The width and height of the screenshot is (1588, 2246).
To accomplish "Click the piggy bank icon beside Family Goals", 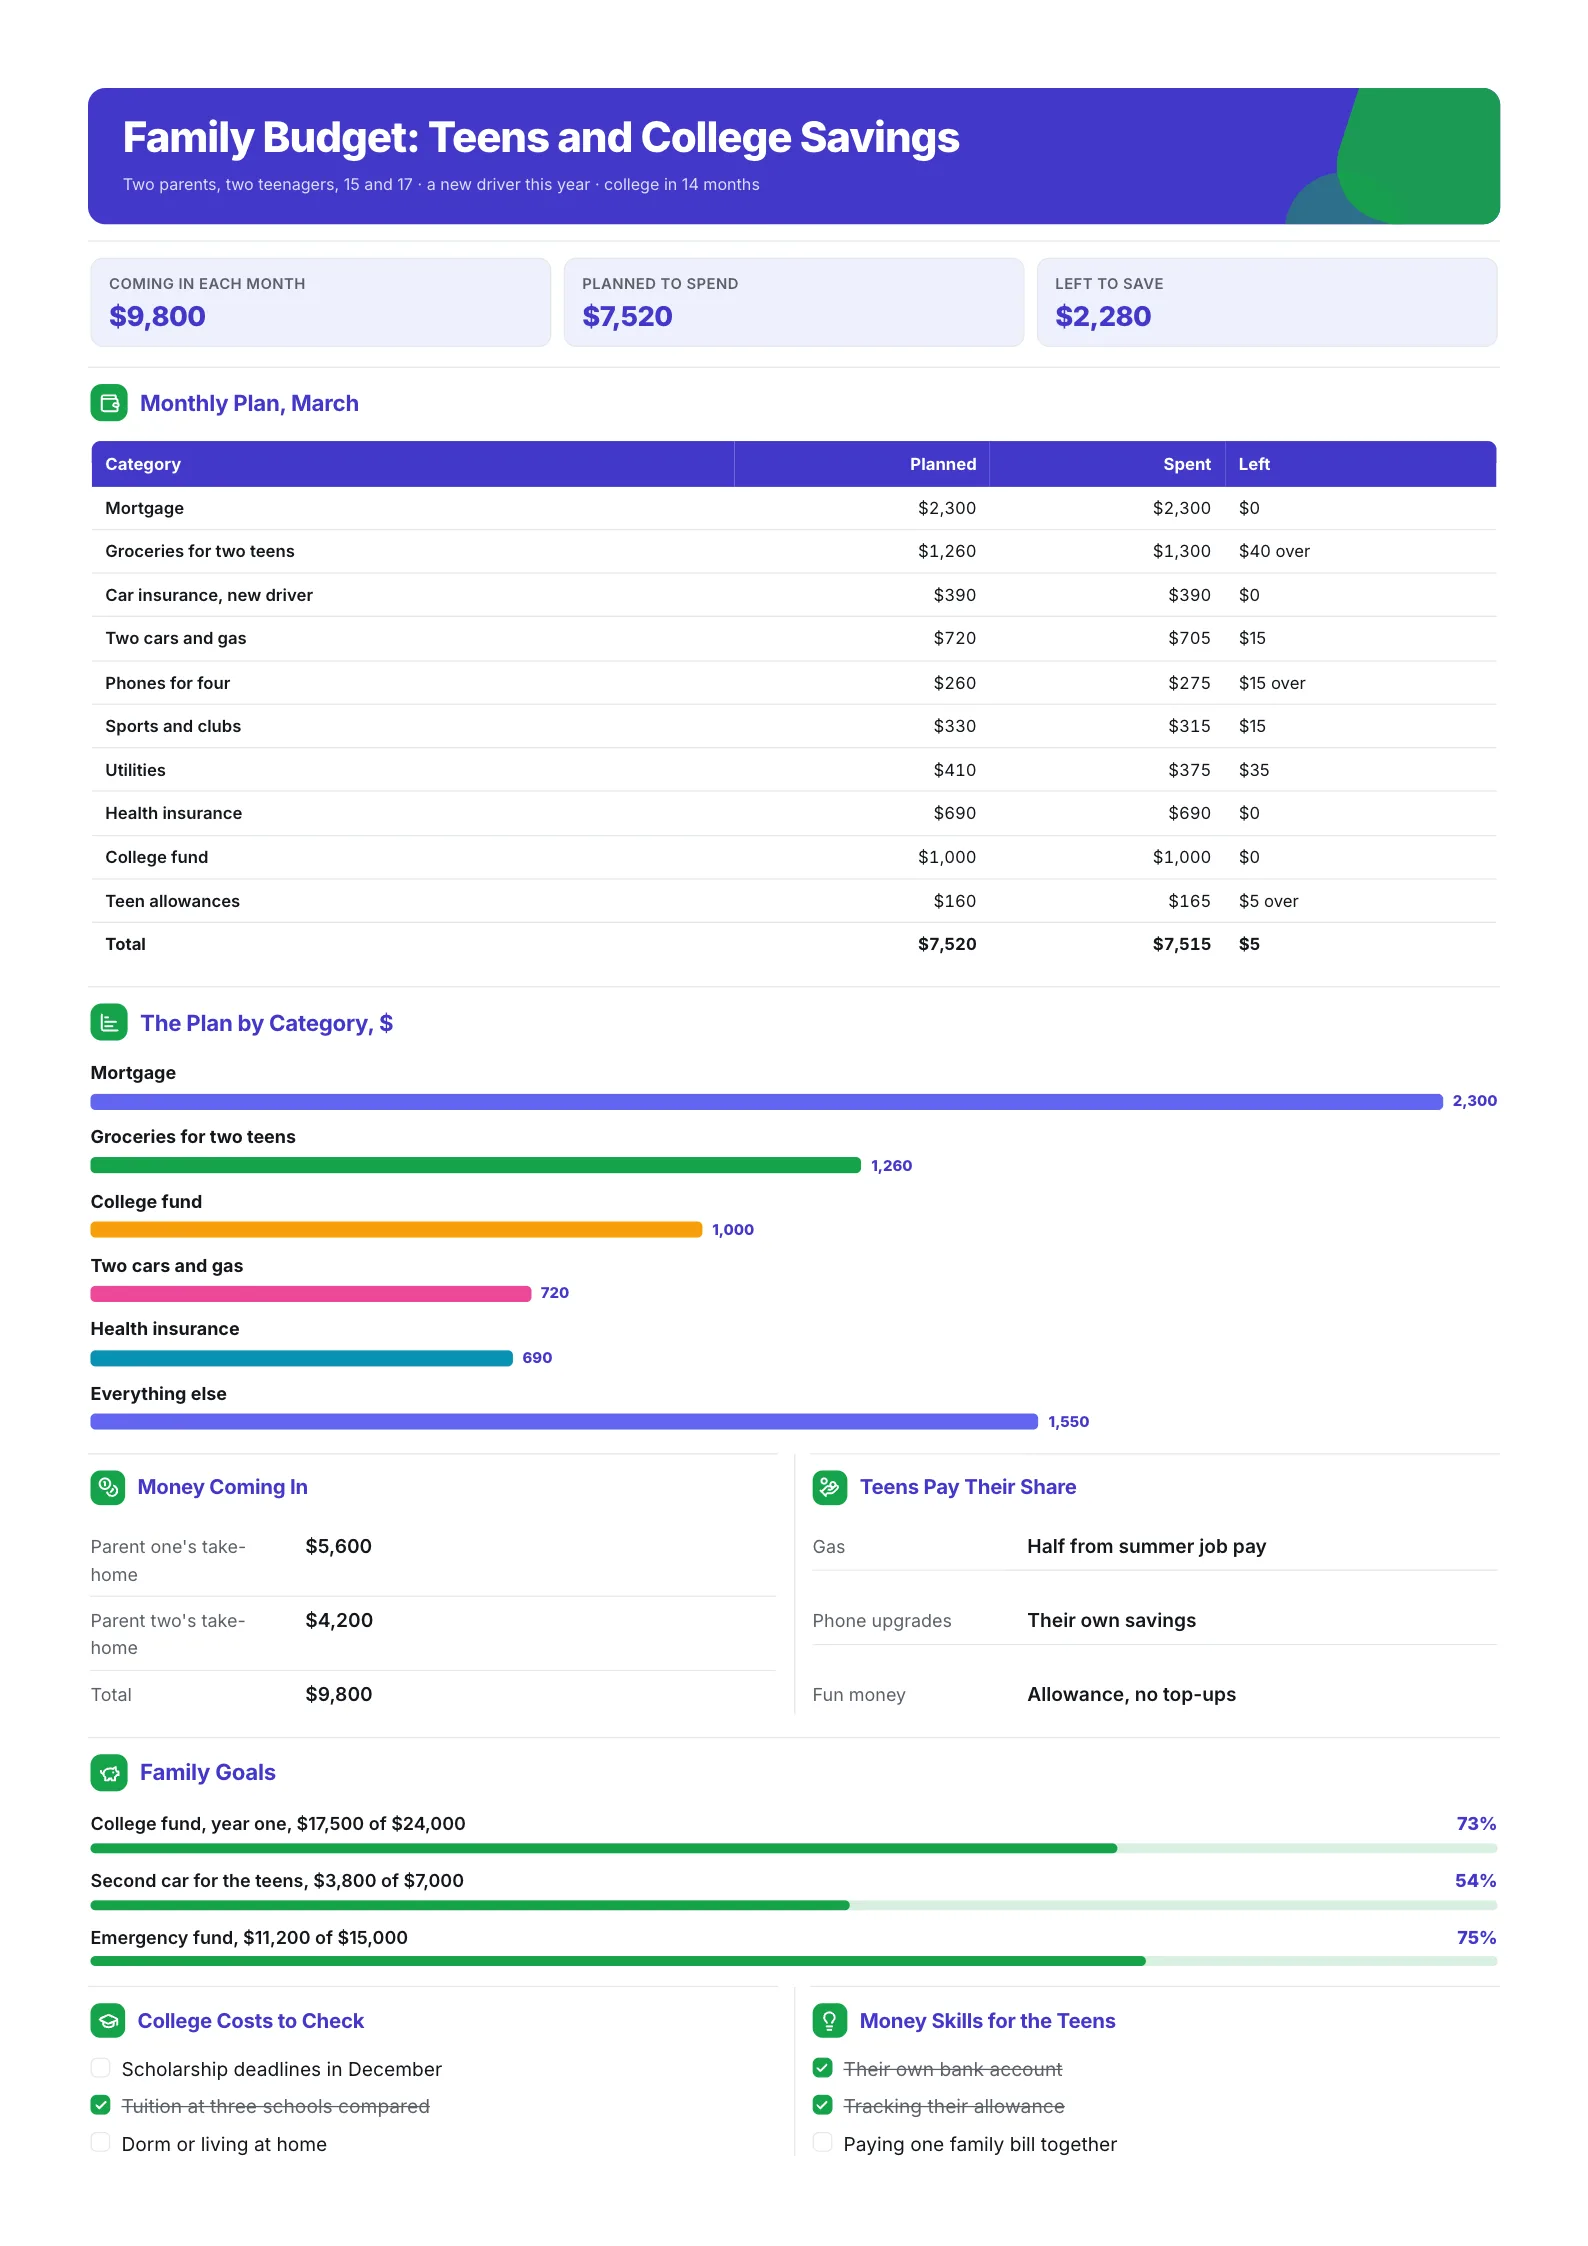I will (x=109, y=1772).
